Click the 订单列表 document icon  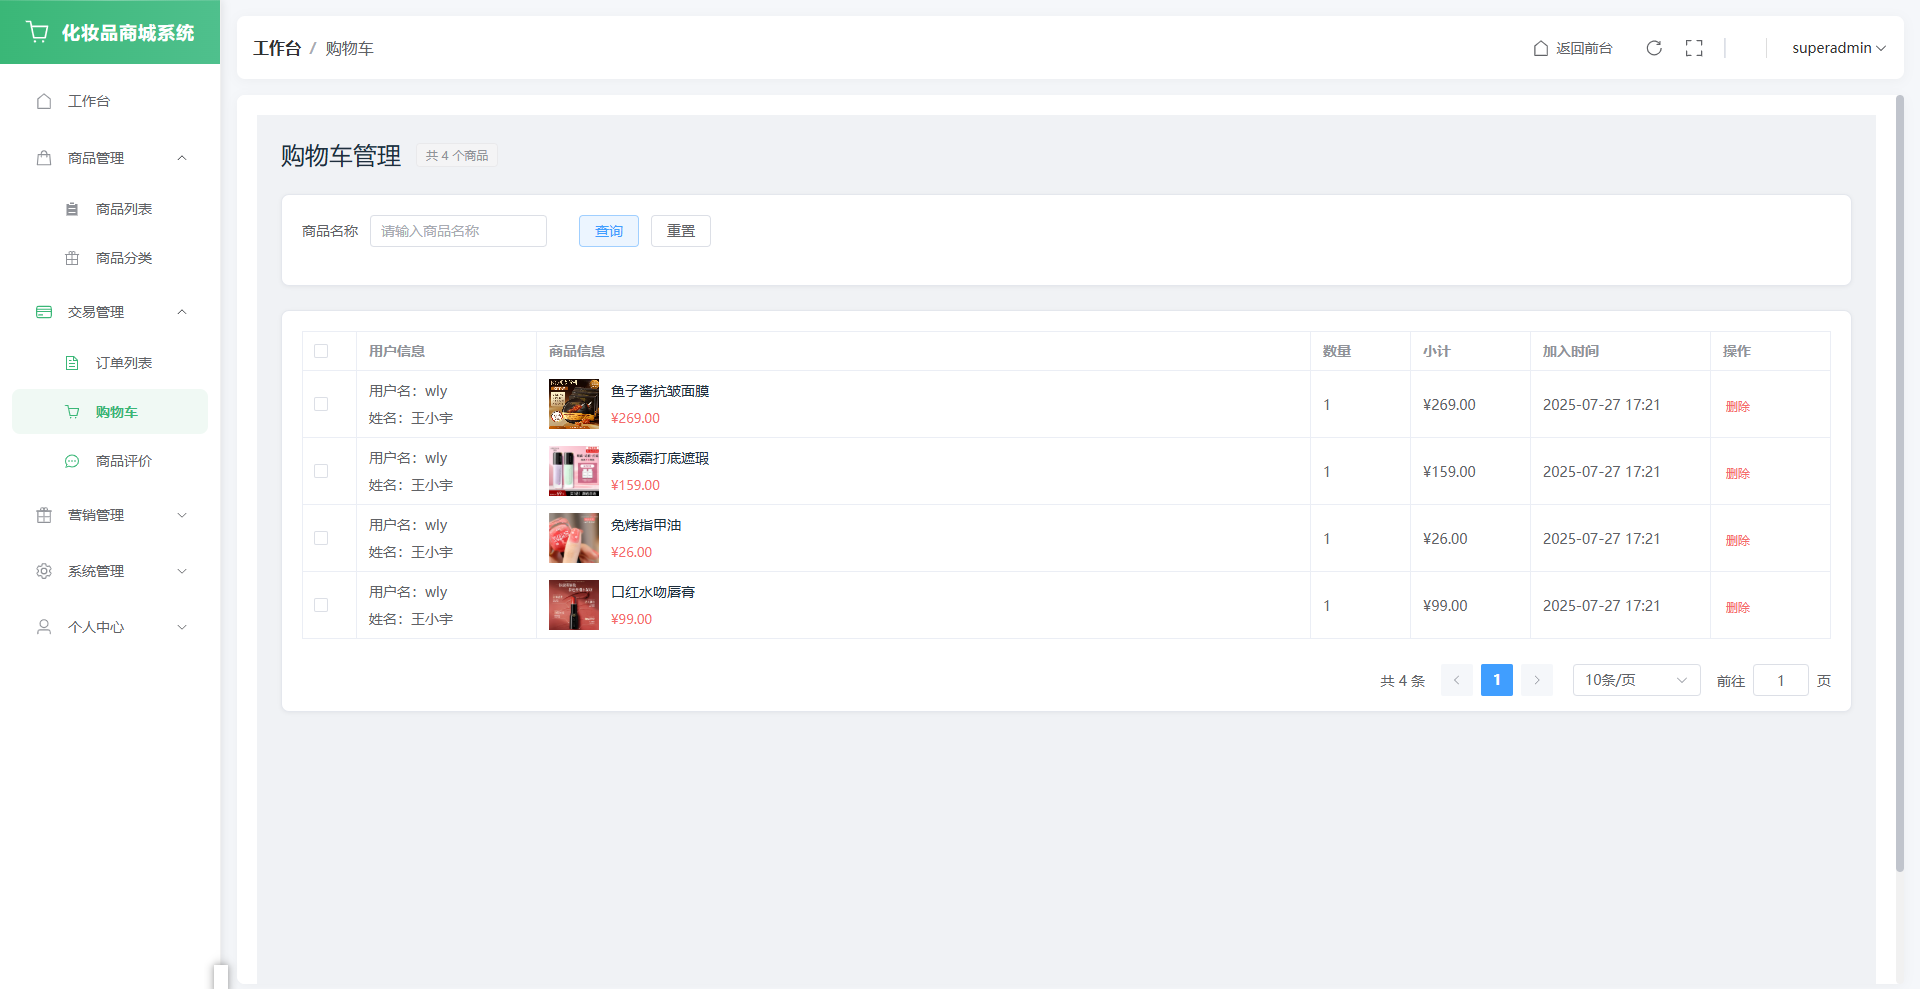click(x=72, y=363)
